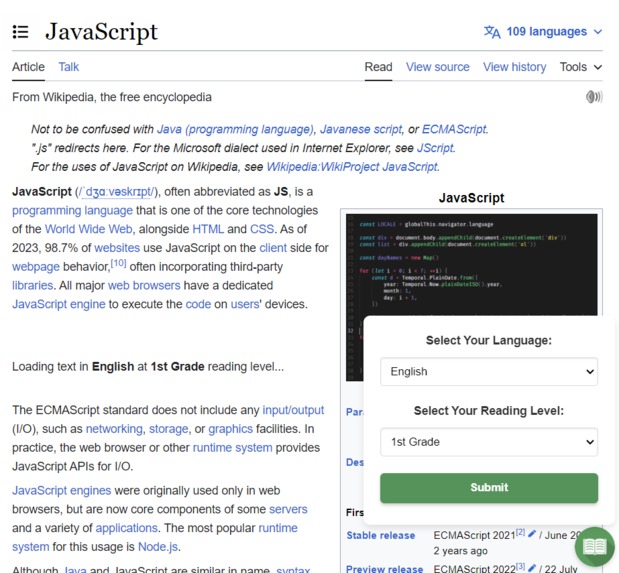
Task: Click the language translation icon
Action: [492, 32]
